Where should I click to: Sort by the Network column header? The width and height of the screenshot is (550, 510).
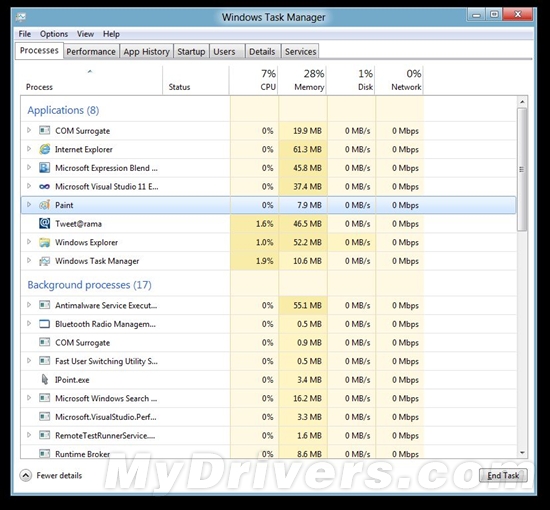(399, 80)
